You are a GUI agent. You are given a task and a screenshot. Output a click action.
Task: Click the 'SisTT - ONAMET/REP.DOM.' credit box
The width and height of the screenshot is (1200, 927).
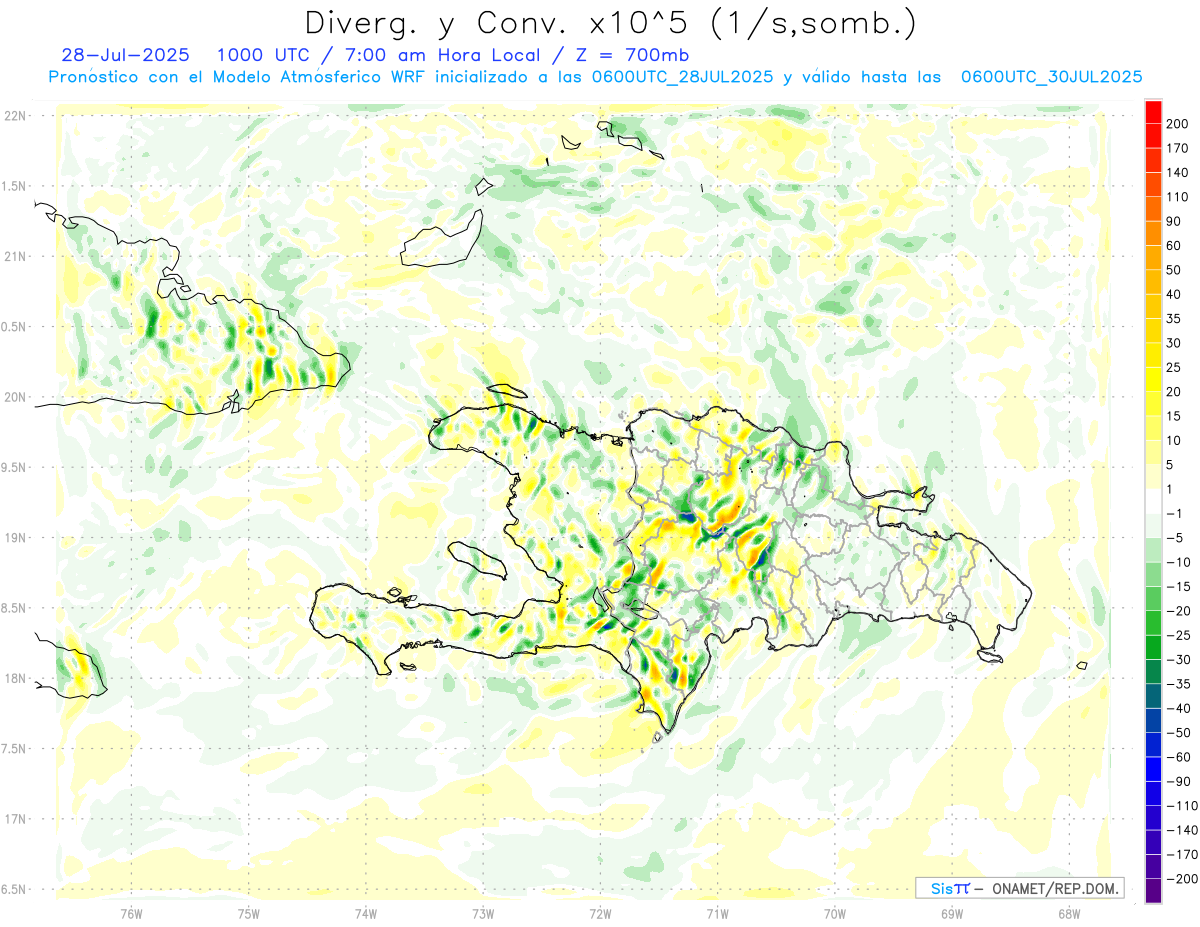click(1020, 888)
